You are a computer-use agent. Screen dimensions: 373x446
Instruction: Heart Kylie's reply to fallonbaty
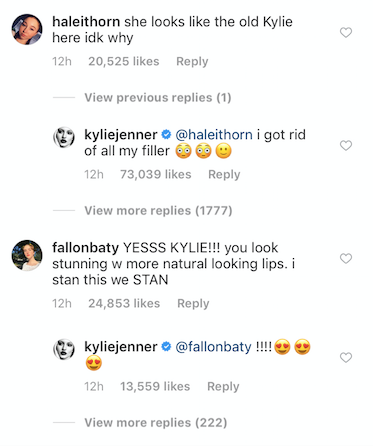pos(346,357)
